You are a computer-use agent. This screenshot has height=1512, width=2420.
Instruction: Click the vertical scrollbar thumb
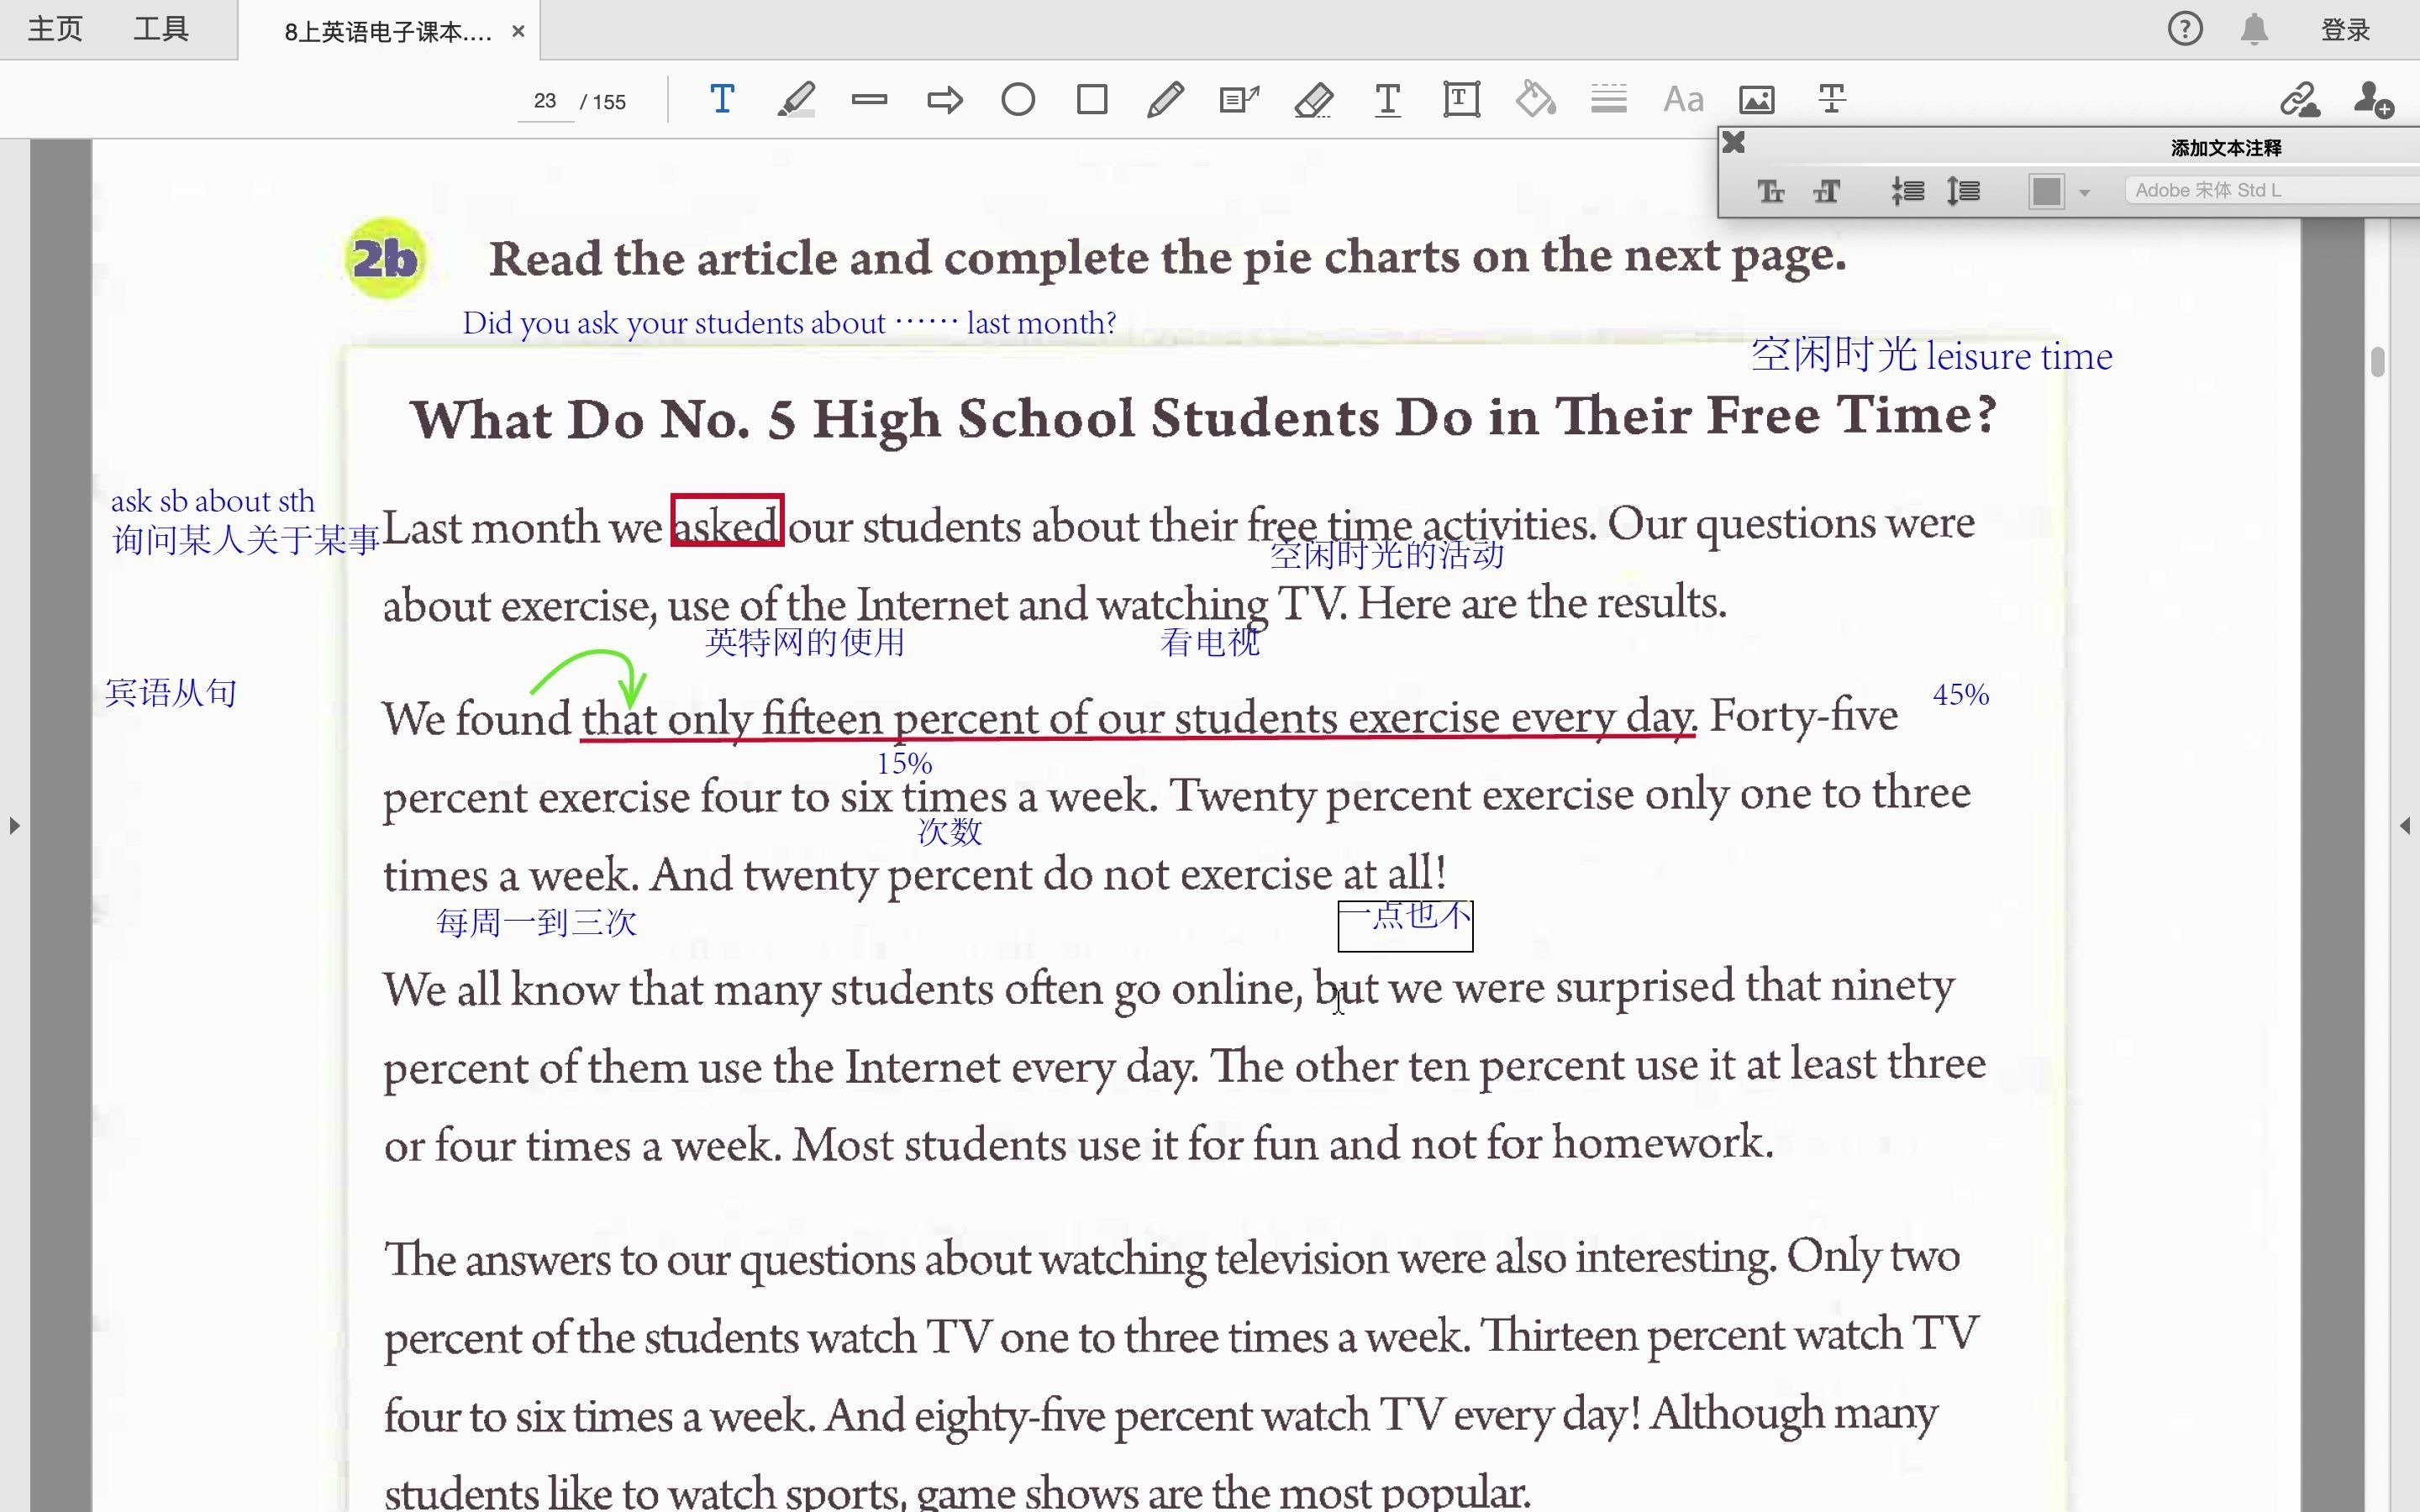(2378, 362)
